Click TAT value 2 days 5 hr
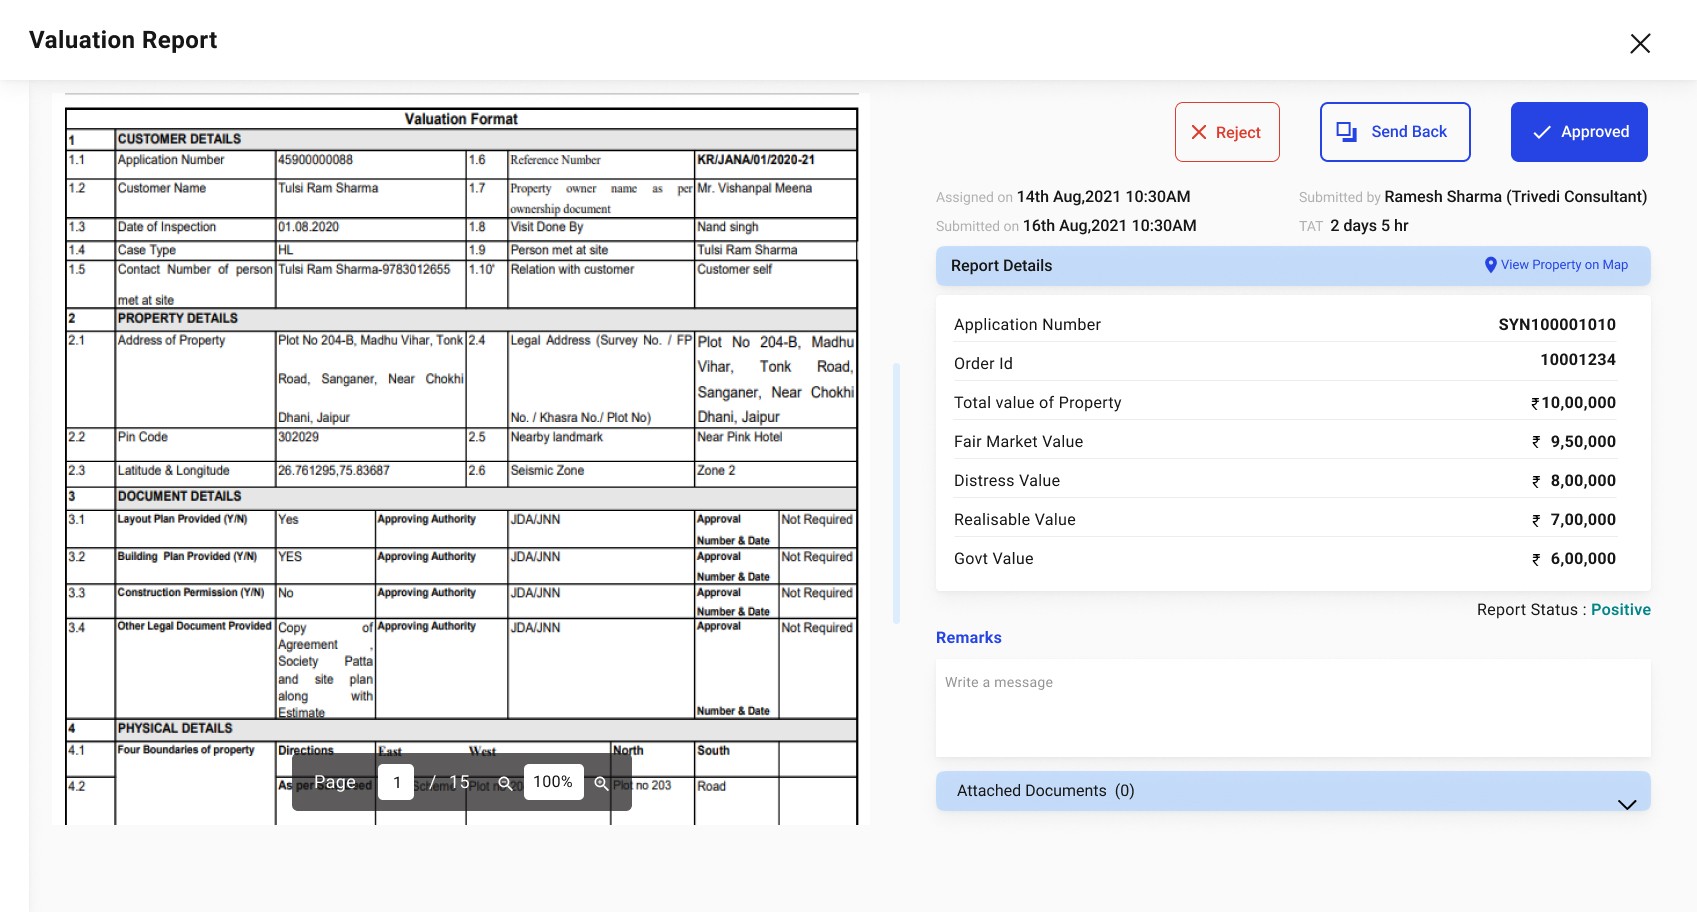This screenshot has height=912, width=1697. pos(1369,226)
